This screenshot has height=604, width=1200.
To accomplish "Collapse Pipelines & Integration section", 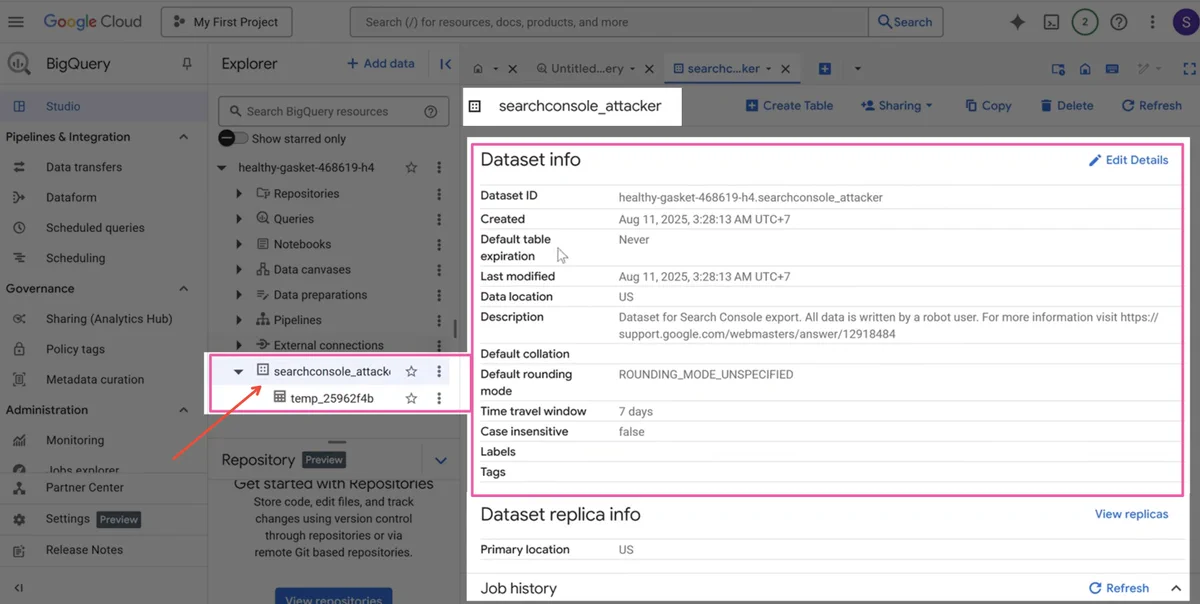I will click(x=183, y=137).
